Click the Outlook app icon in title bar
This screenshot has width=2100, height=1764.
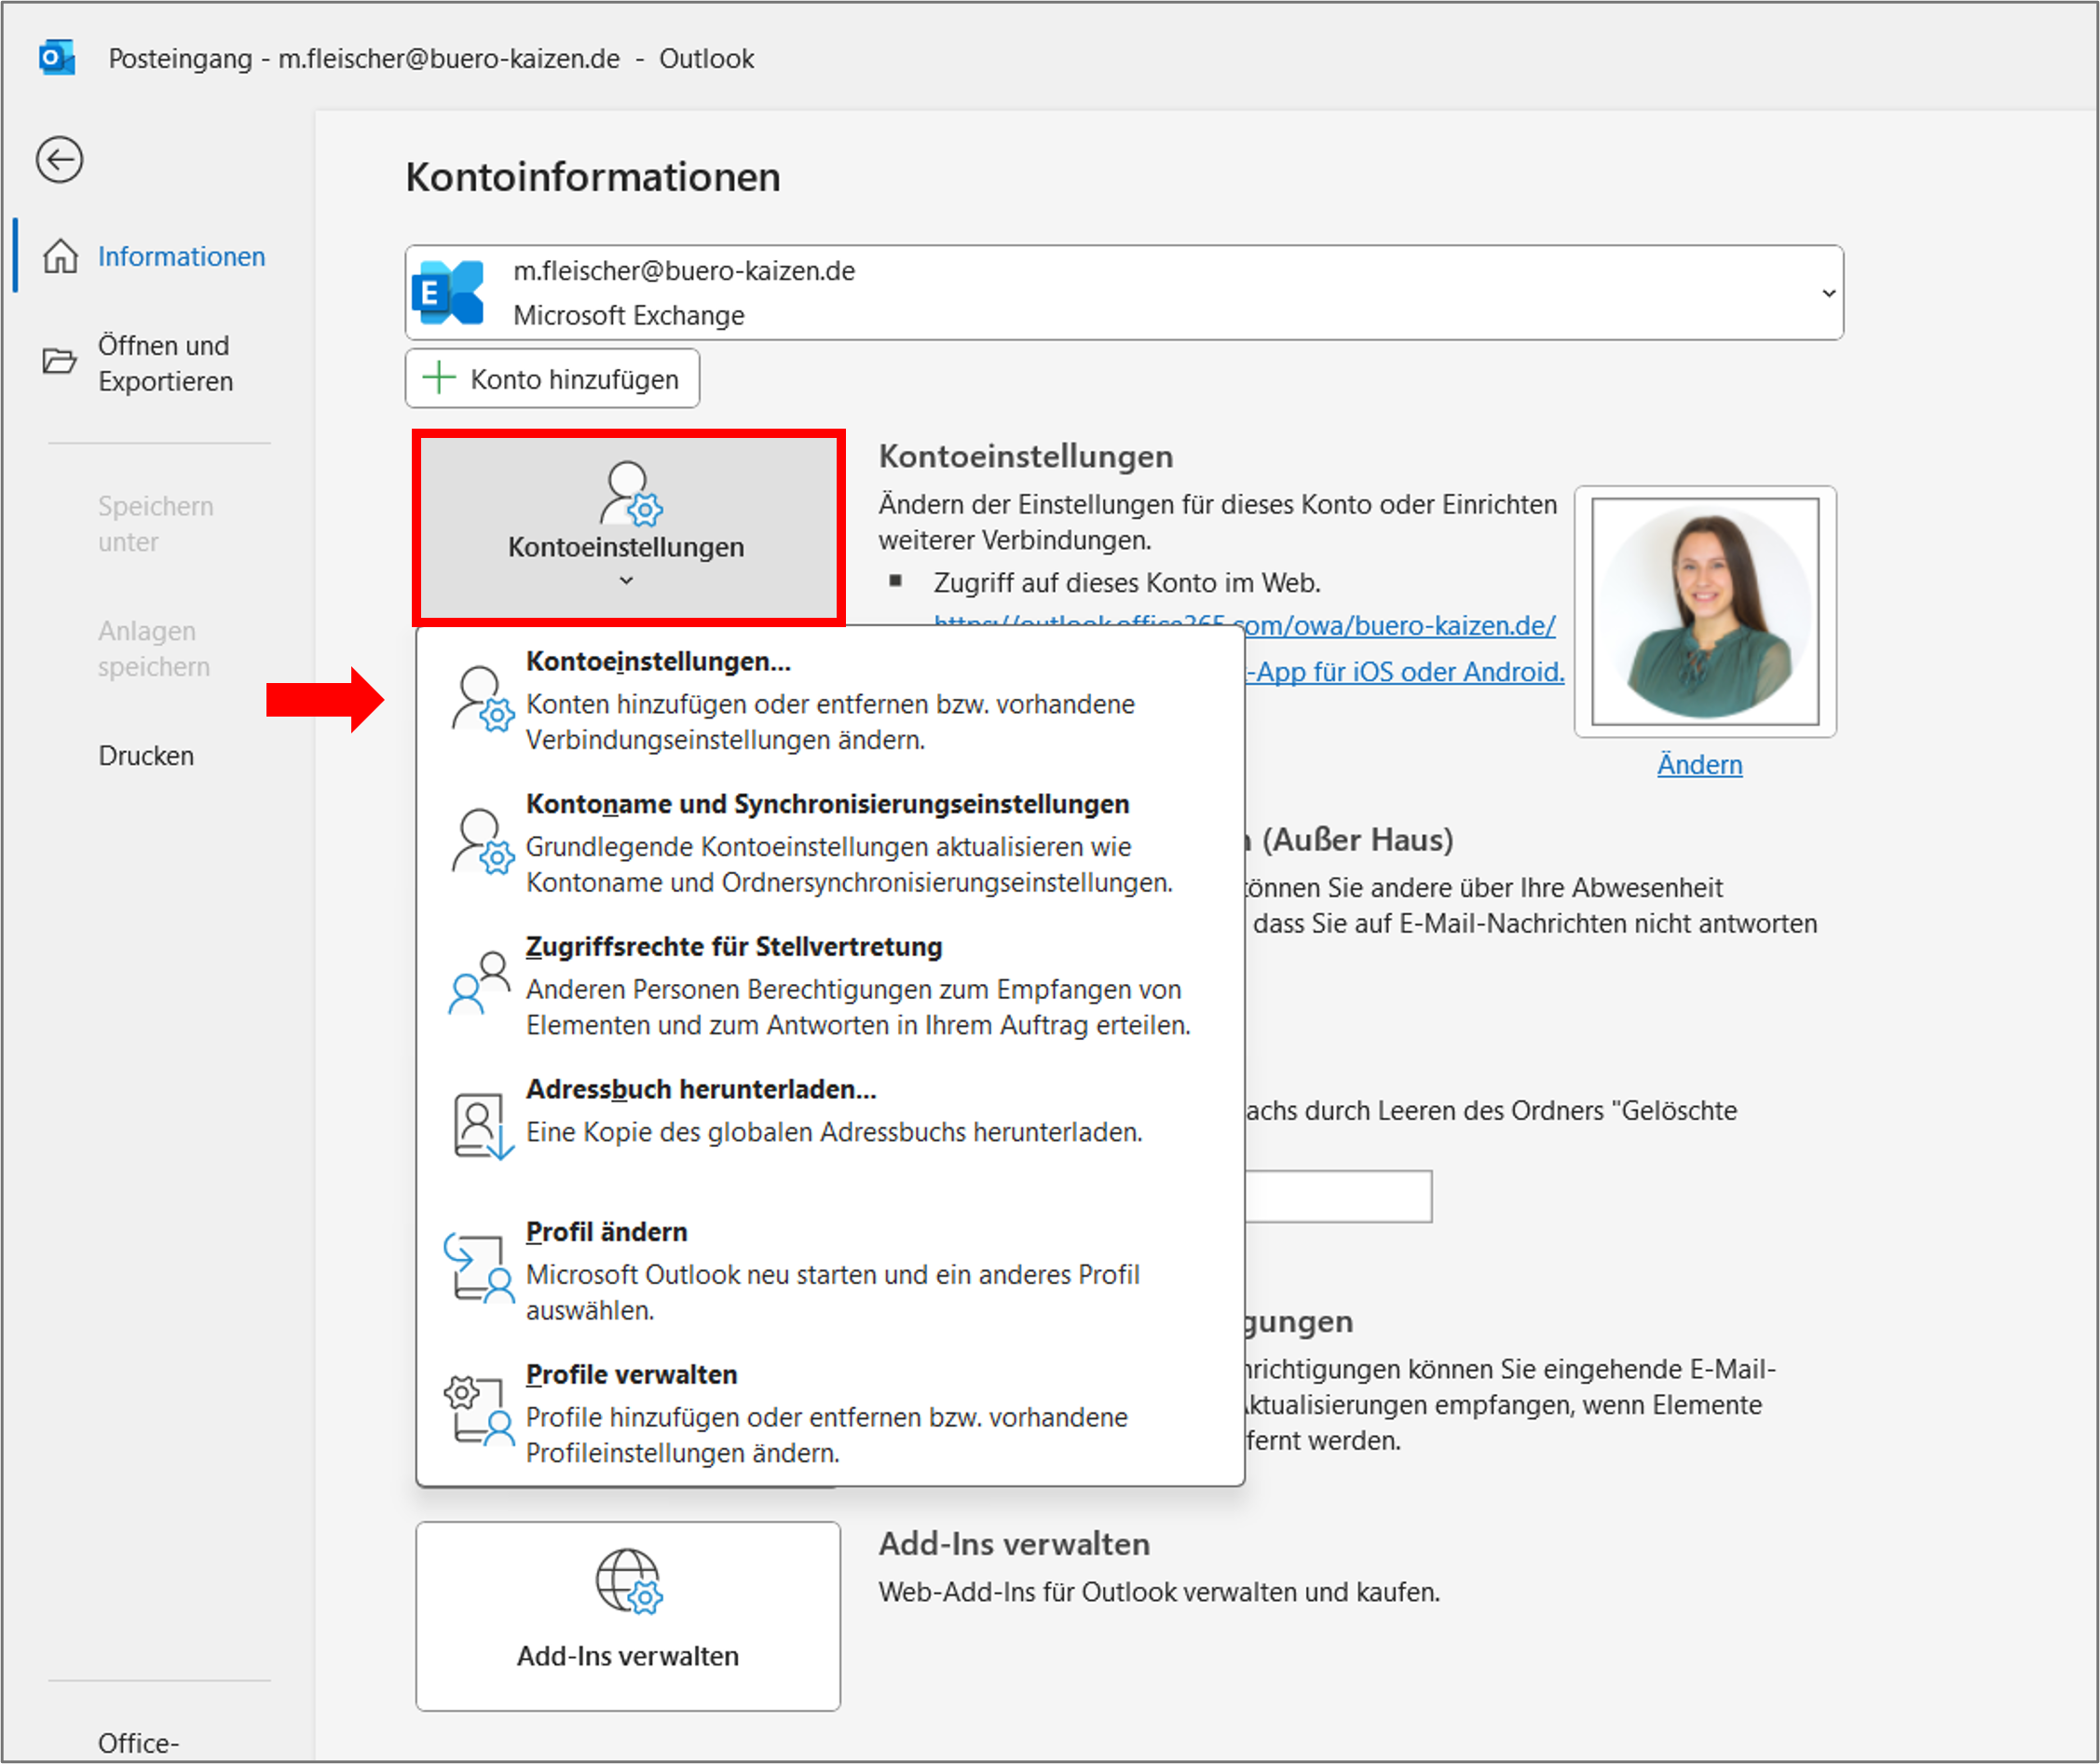coord(57,57)
